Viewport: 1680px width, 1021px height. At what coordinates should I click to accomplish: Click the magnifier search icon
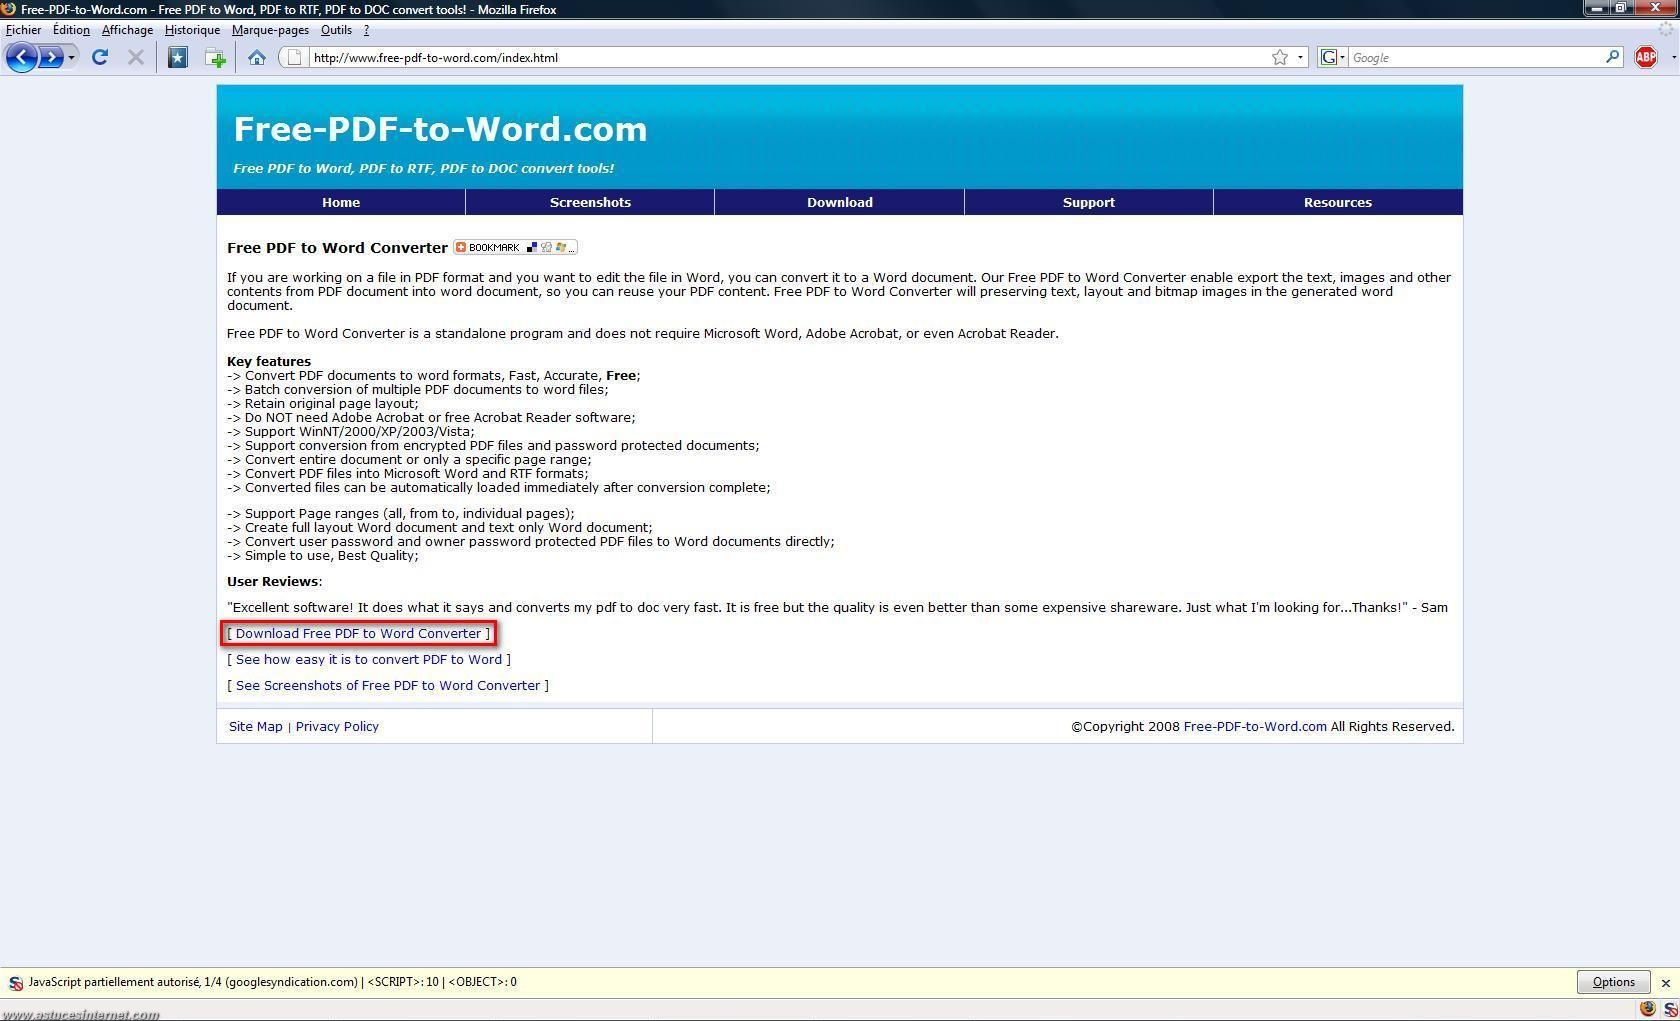1612,57
